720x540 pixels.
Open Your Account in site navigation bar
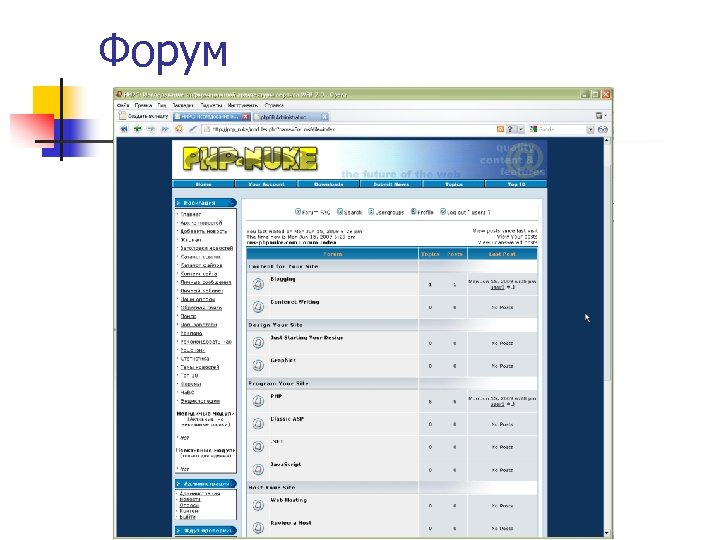266,184
